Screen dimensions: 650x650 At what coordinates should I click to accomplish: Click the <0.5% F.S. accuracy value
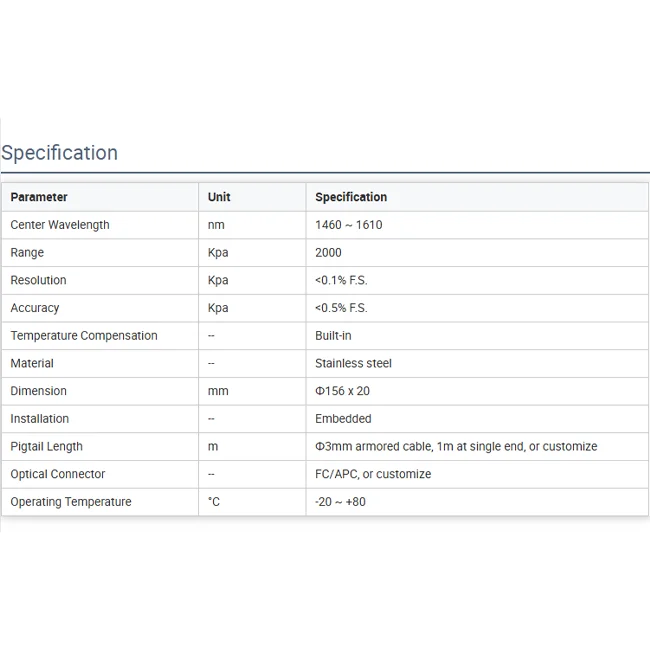click(x=341, y=308)
